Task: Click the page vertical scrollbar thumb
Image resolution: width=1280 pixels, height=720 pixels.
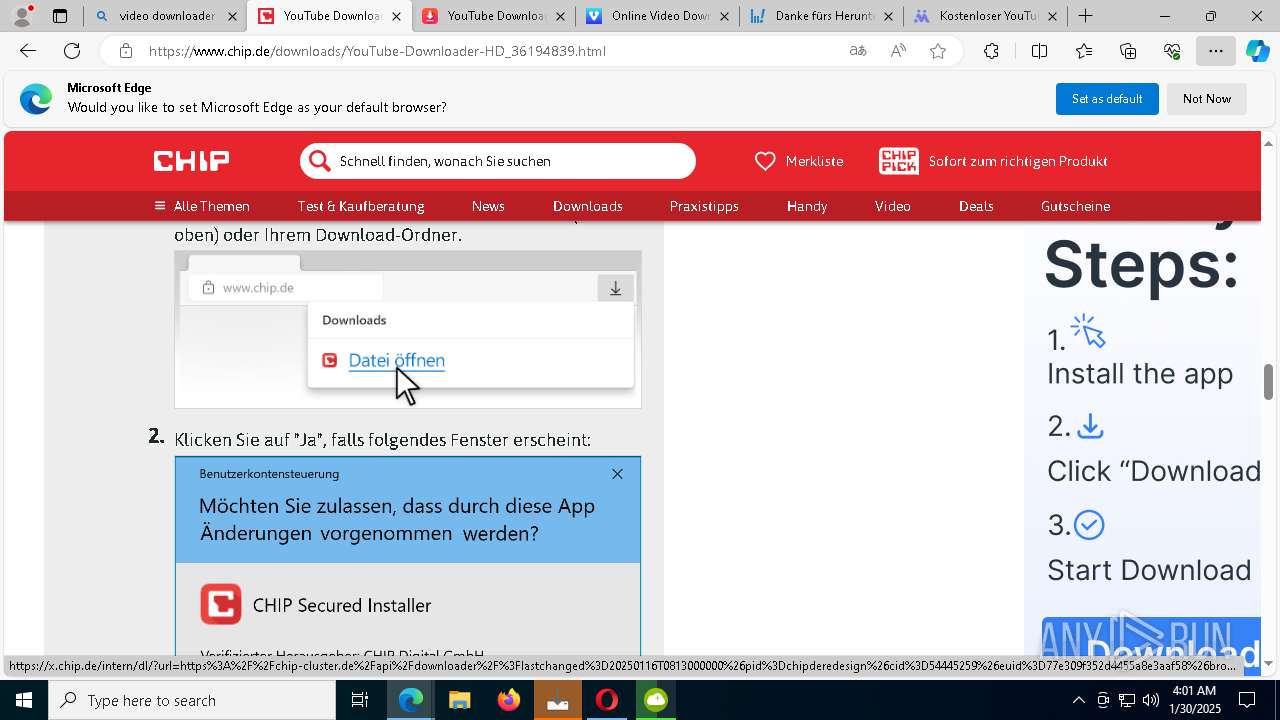Action: point(1269,382)
